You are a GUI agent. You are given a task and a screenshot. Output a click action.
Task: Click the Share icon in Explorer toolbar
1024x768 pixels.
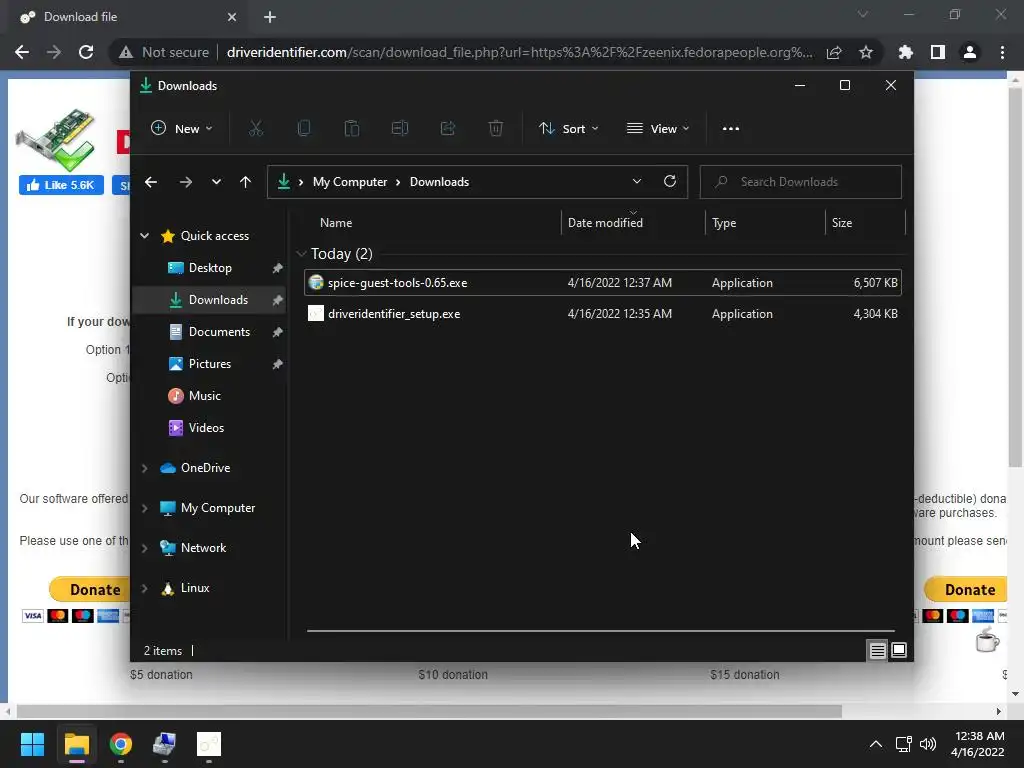point(447,129)
